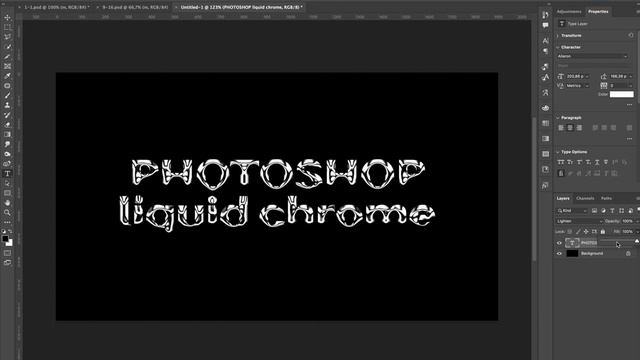Toggle lock all padlock icon

(603, 232)
